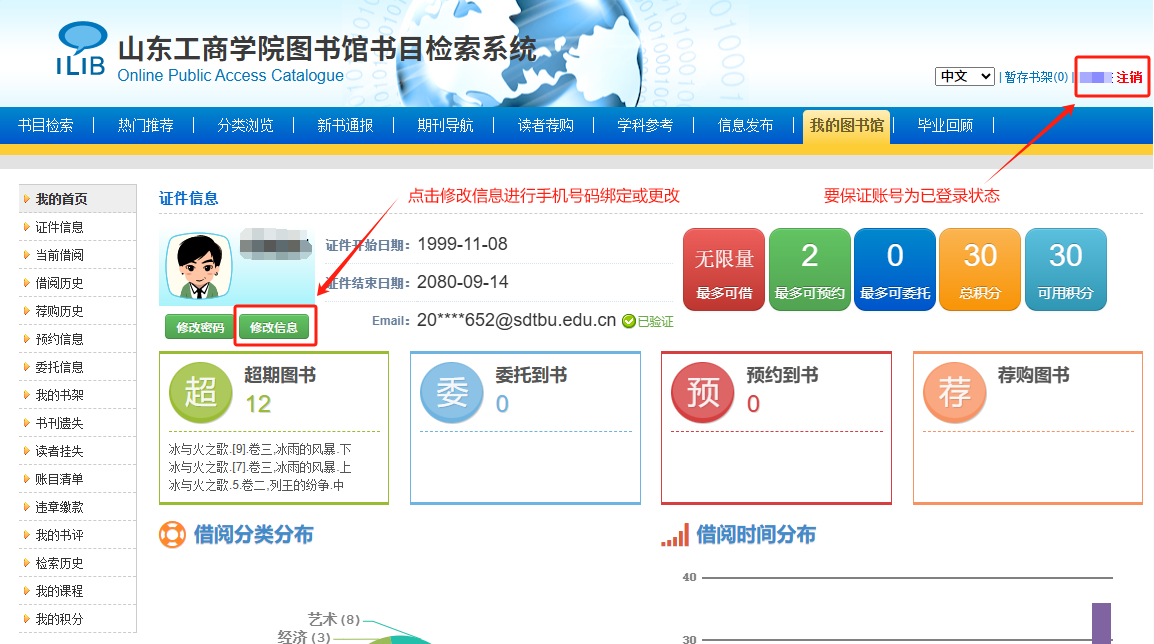Viewport: 1154px width, 644px height.
Task: Click the green 已验证 email check icon
Action: 629,321
